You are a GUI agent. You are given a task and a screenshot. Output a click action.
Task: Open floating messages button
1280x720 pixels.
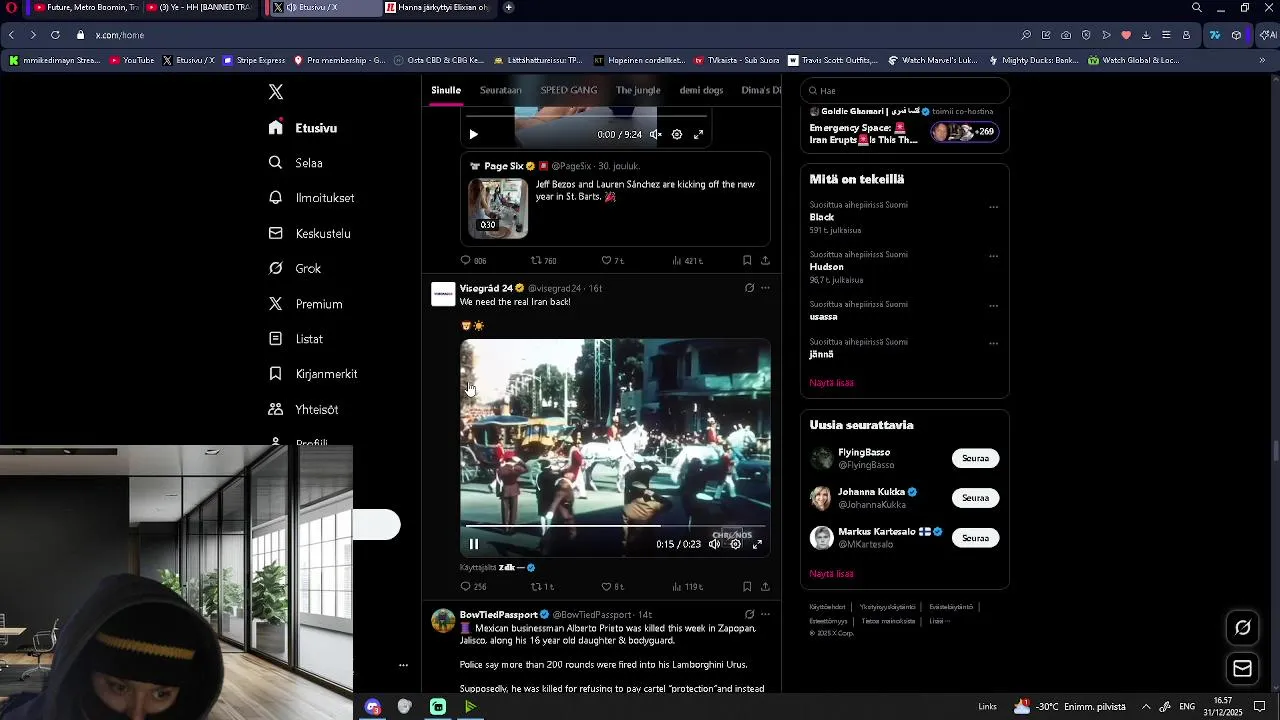point(1243,669)
